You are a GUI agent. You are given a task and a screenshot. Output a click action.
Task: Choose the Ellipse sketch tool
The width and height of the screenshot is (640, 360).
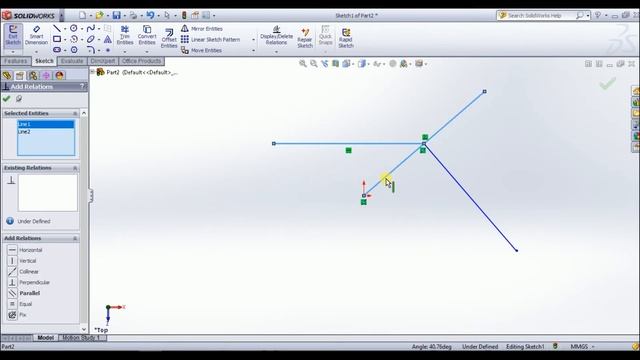(91, 39)
